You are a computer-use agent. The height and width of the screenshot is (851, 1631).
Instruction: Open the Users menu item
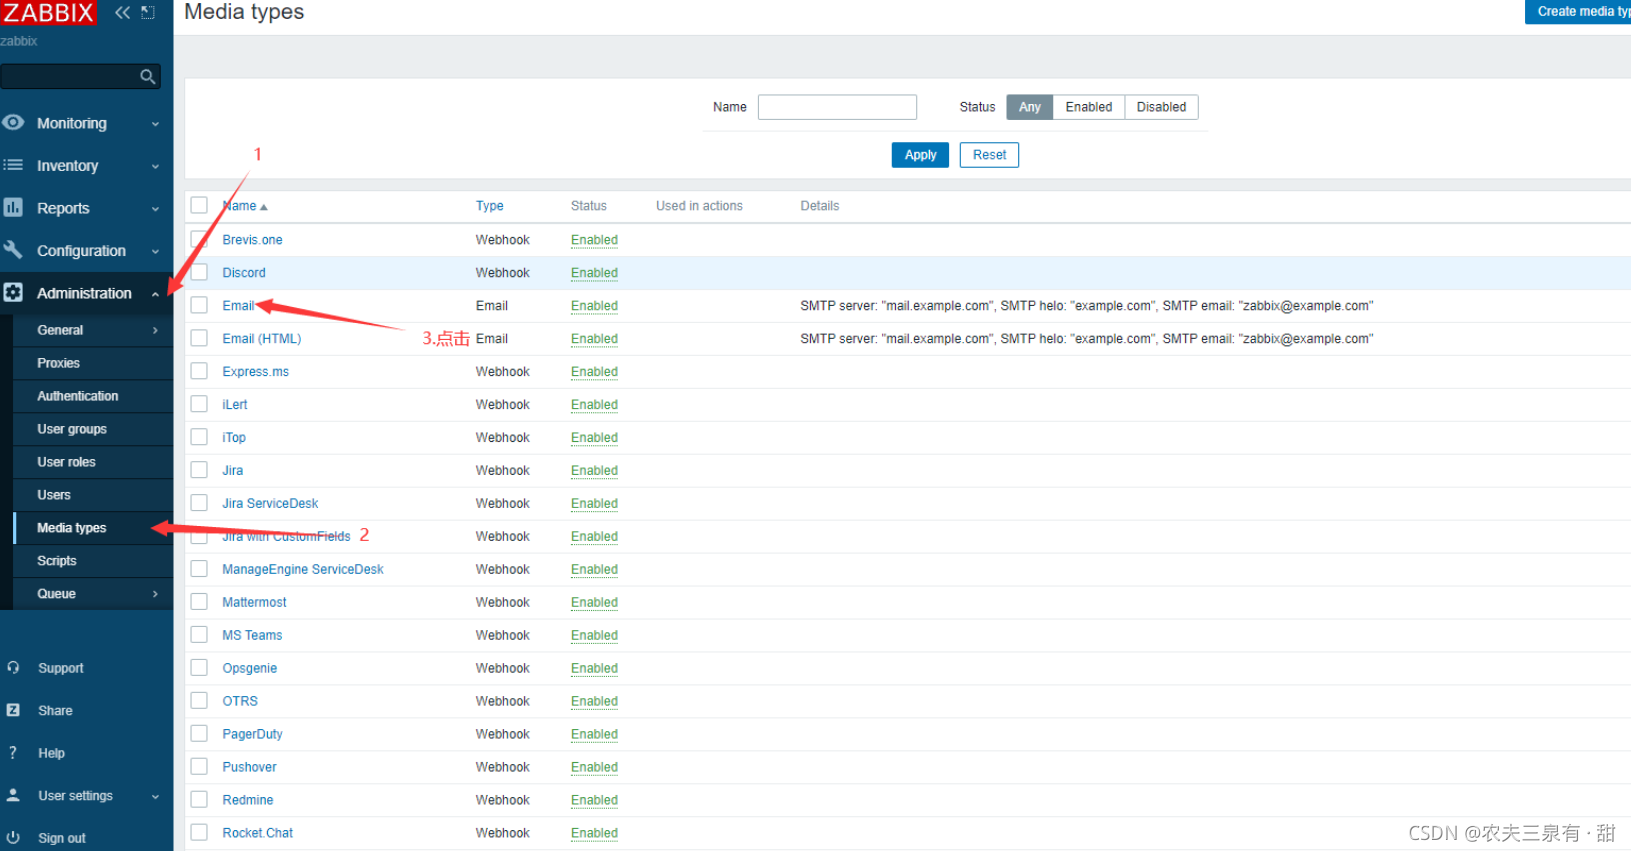[x=54, y=495]
